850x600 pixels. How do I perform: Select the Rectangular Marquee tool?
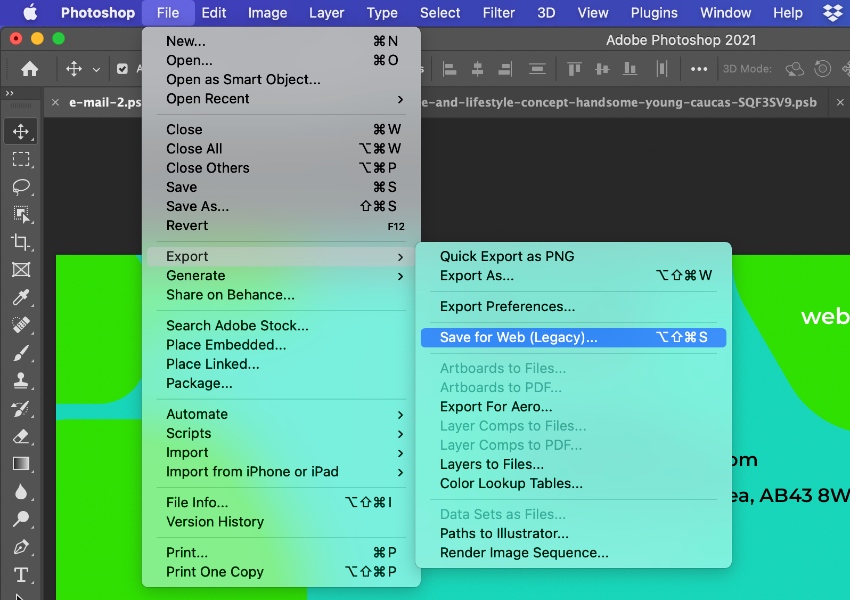(20, 159)
